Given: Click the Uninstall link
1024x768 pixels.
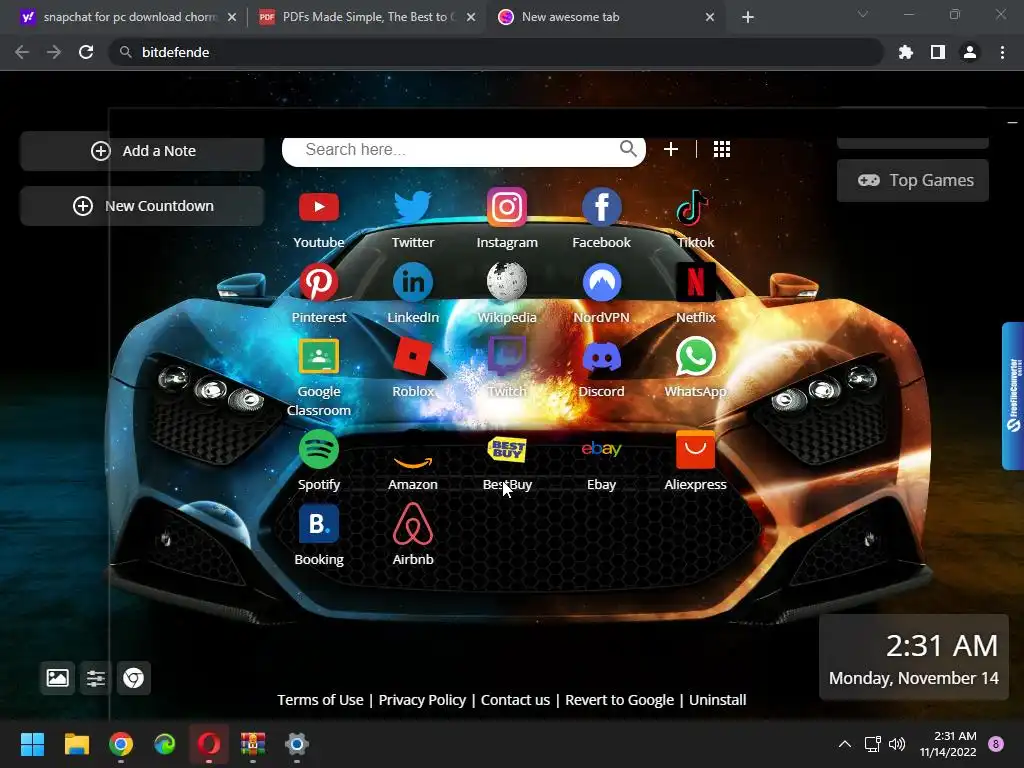Looking at the screenshot, I should tap(717, 699).
